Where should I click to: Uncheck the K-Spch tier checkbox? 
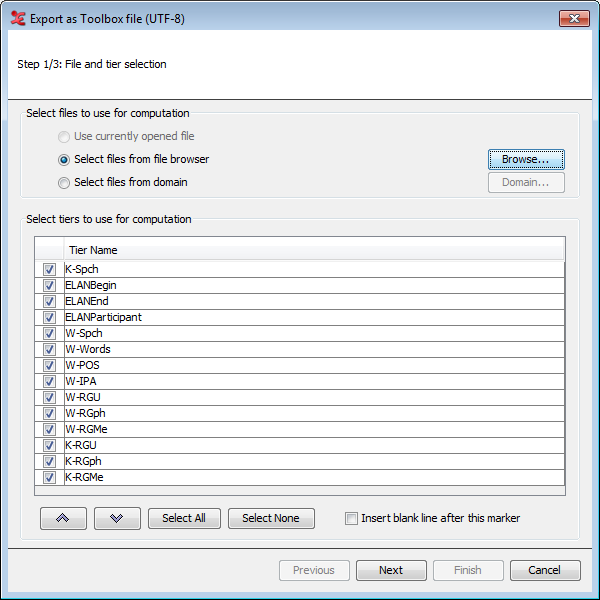[49, 269]
